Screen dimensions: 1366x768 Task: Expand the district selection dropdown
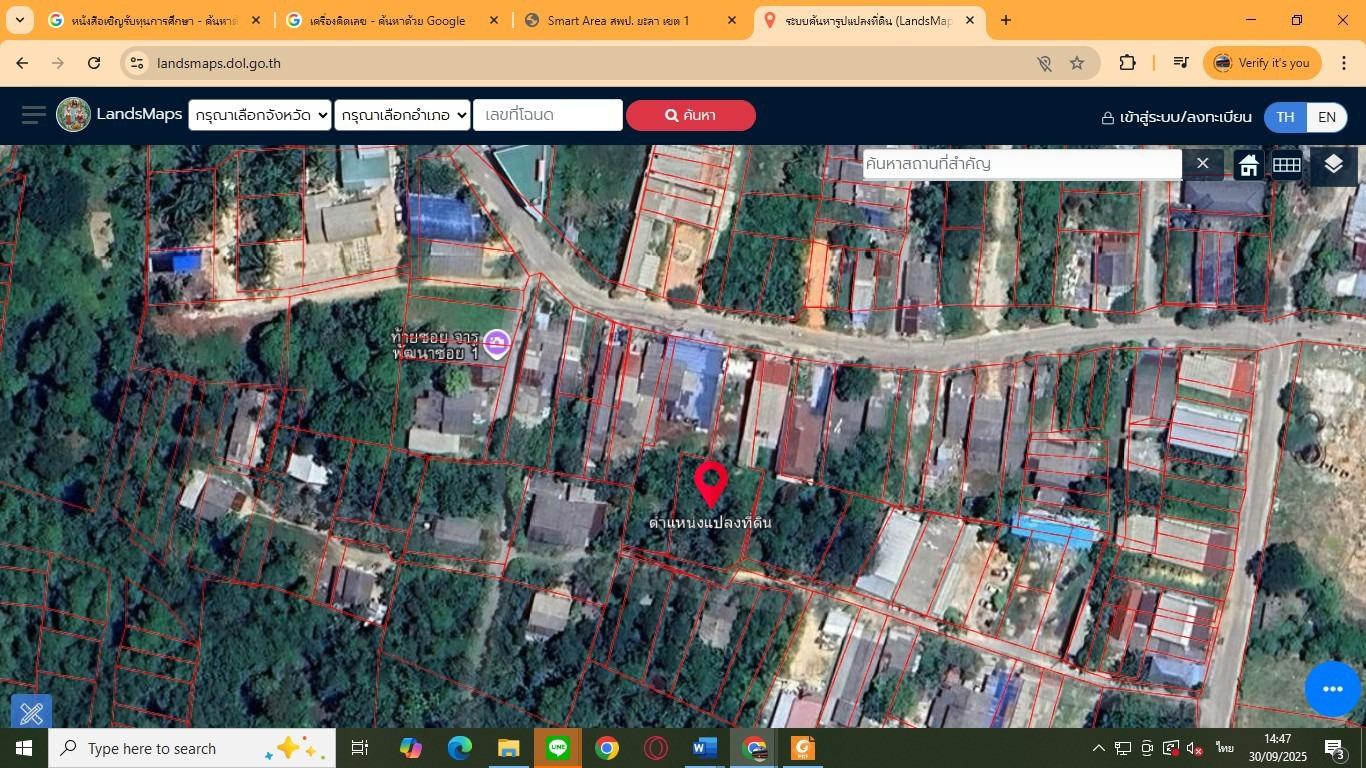coord(403,115)
